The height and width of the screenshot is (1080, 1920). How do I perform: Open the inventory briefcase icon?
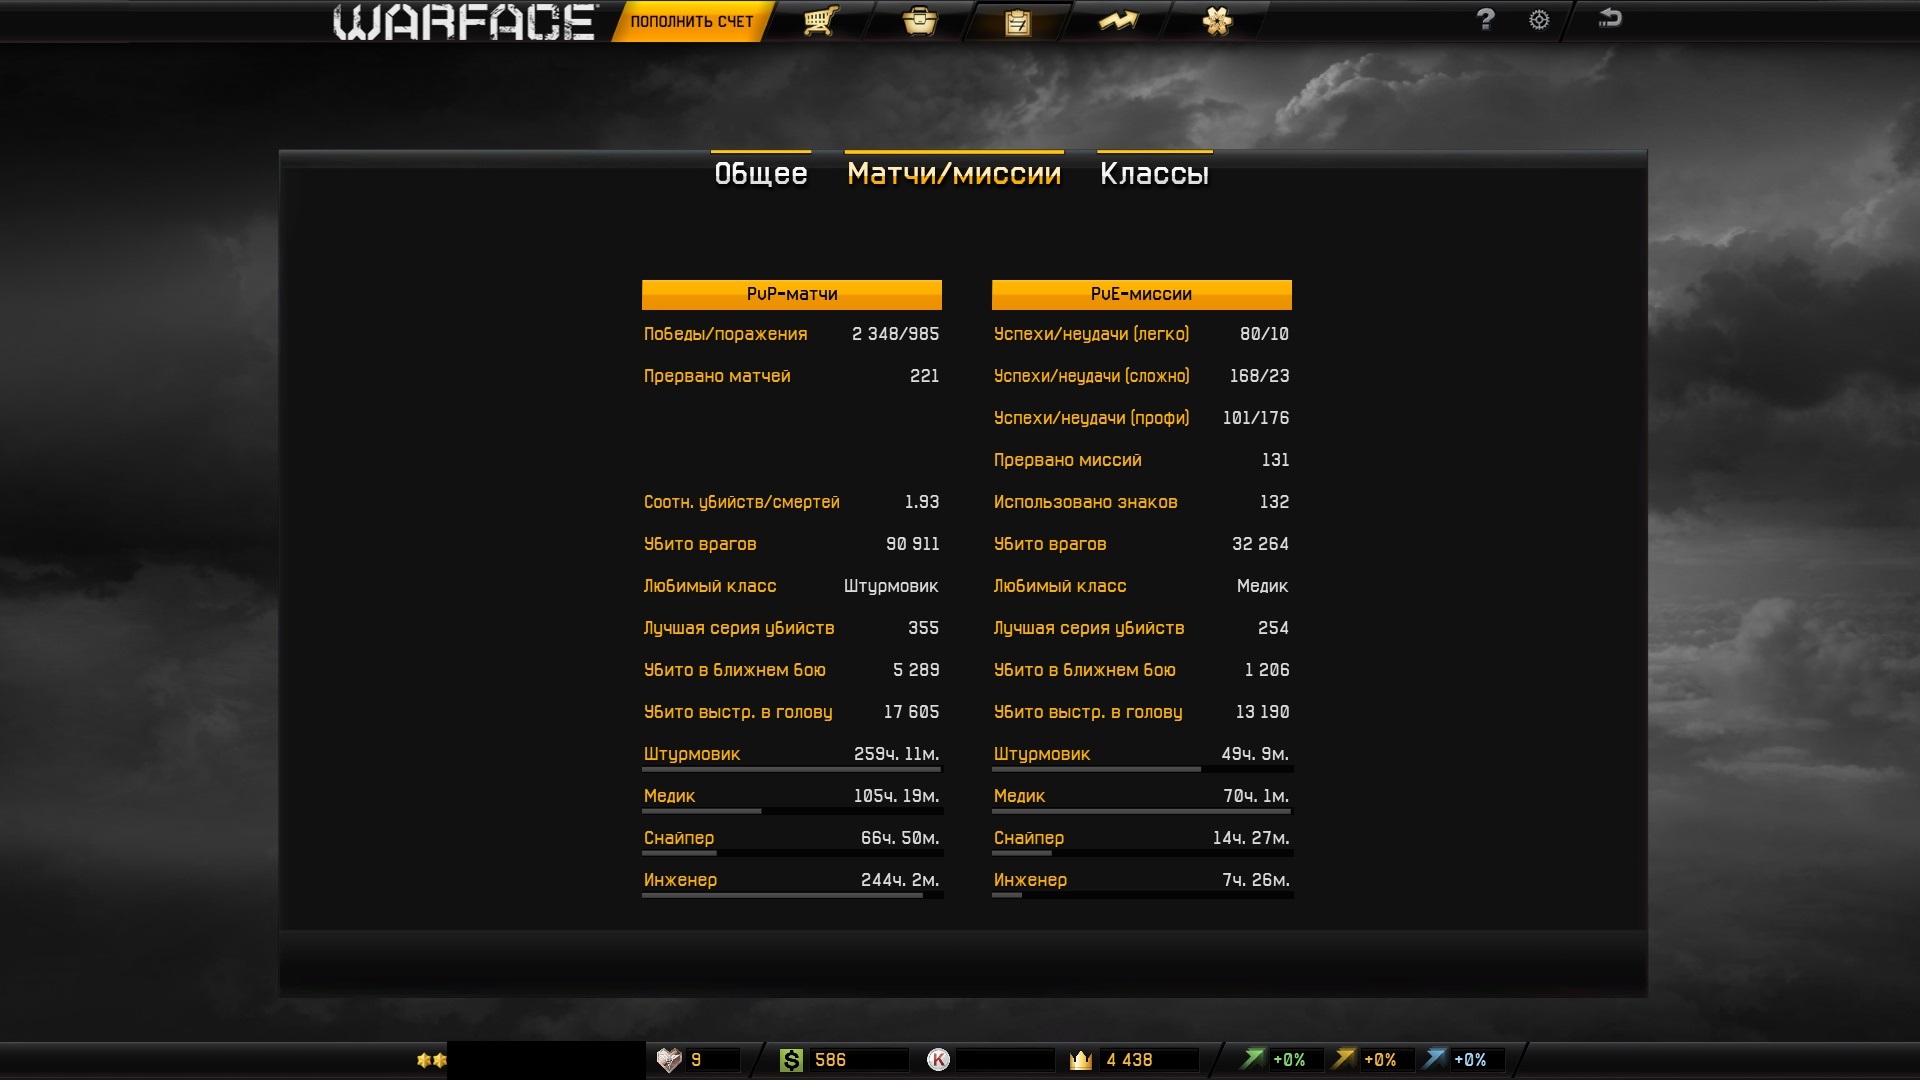tap(919, 21)
